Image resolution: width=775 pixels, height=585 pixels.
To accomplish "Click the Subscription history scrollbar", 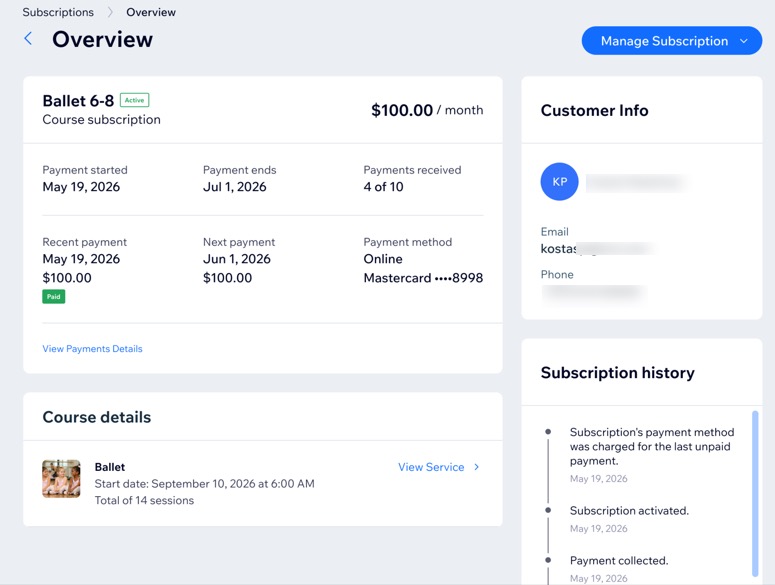I will coord(755,493).
